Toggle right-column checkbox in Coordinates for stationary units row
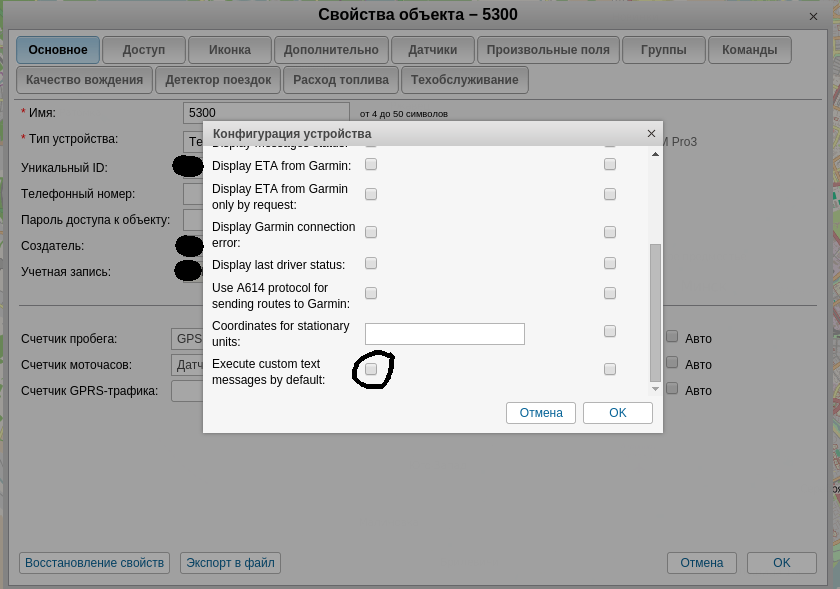The width and height of the screenshot is (840, 589). [610, 332]
